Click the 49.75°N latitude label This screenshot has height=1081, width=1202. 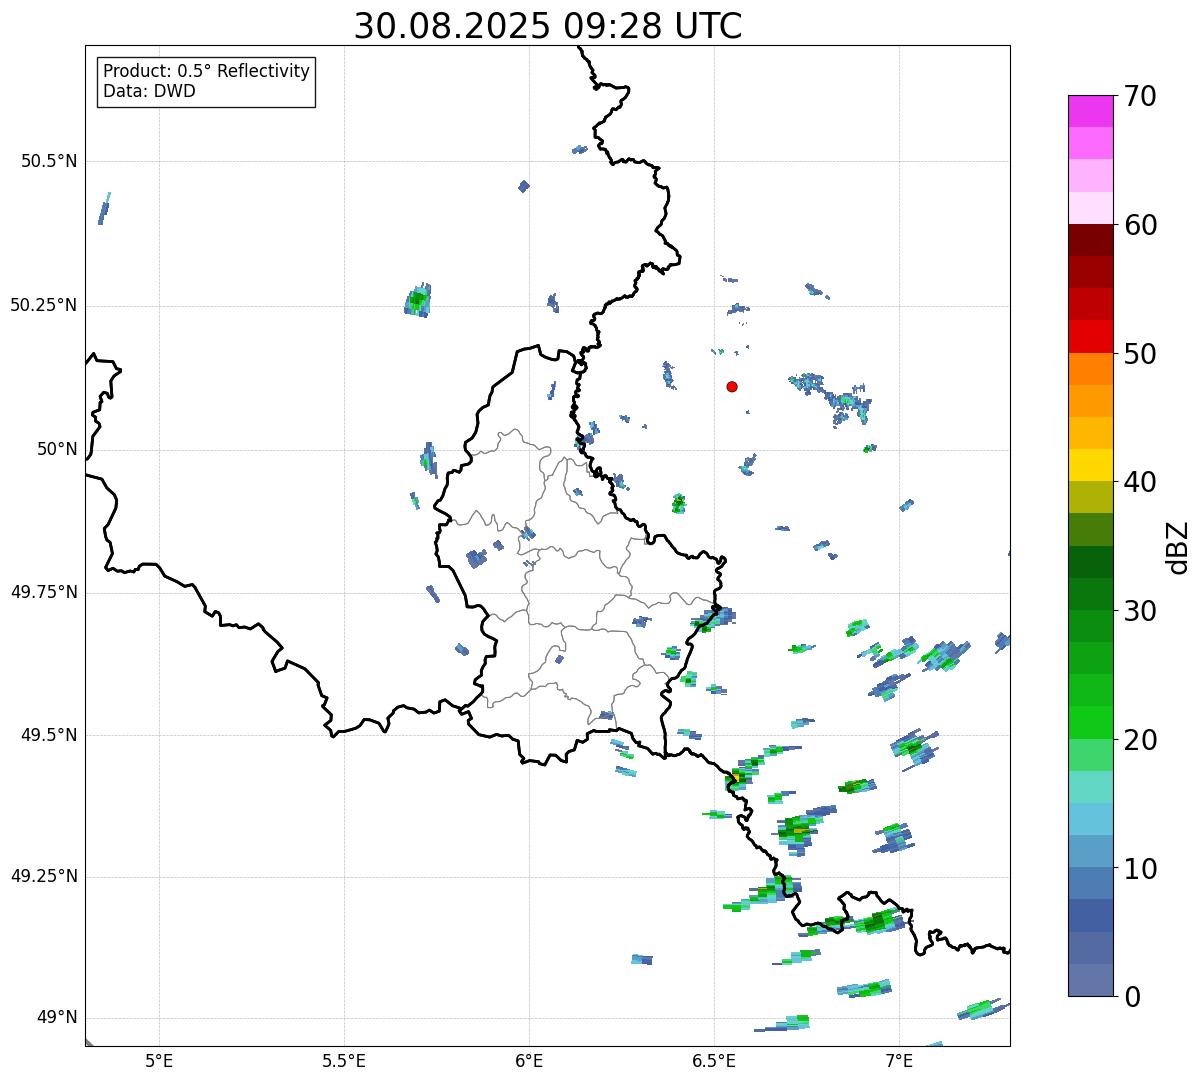click(x=44, y=592)
